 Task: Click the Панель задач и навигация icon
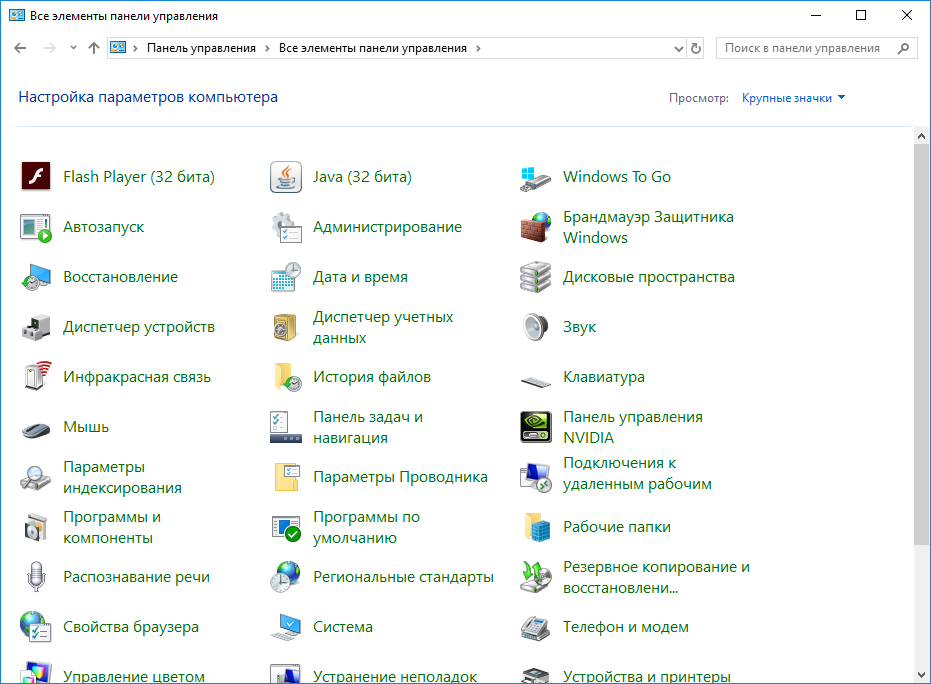tap(286, 427)
